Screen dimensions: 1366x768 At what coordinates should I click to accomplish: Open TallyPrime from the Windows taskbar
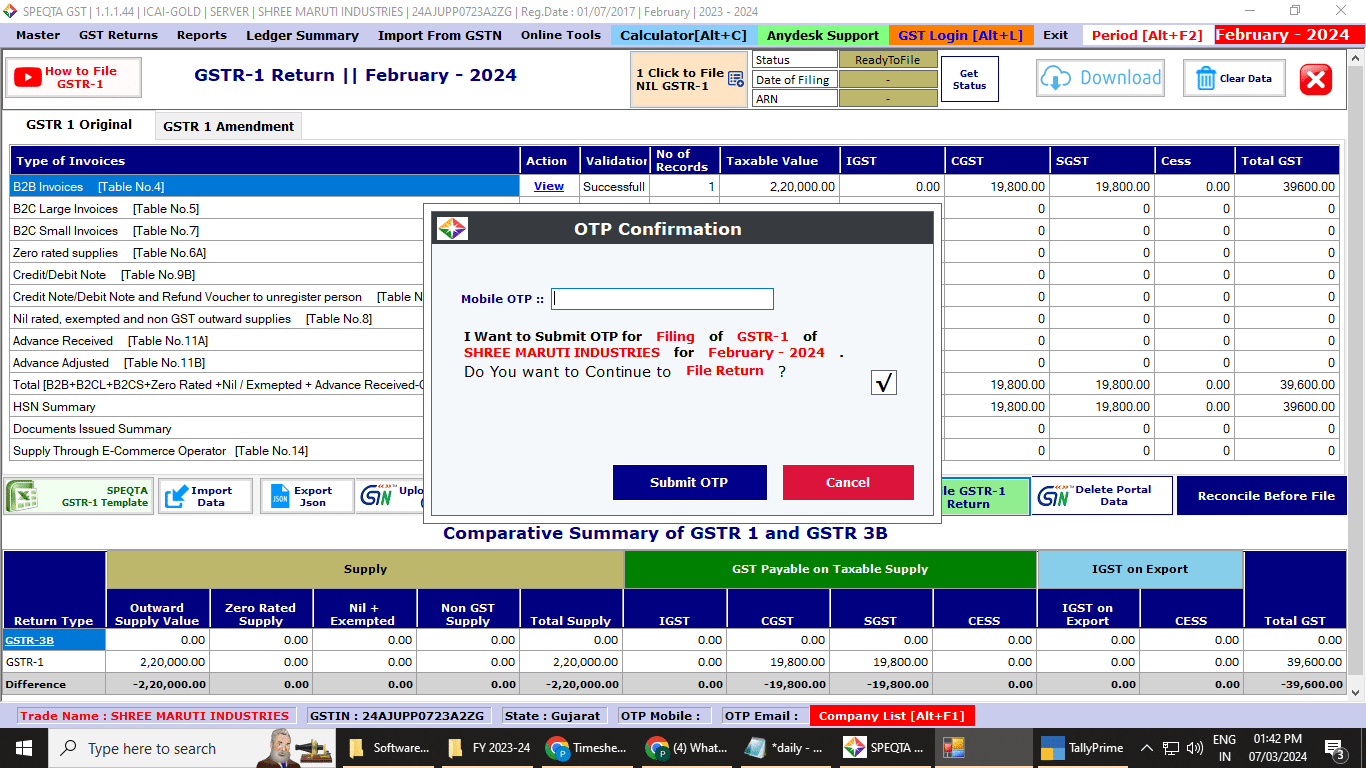click(1082, 748)
